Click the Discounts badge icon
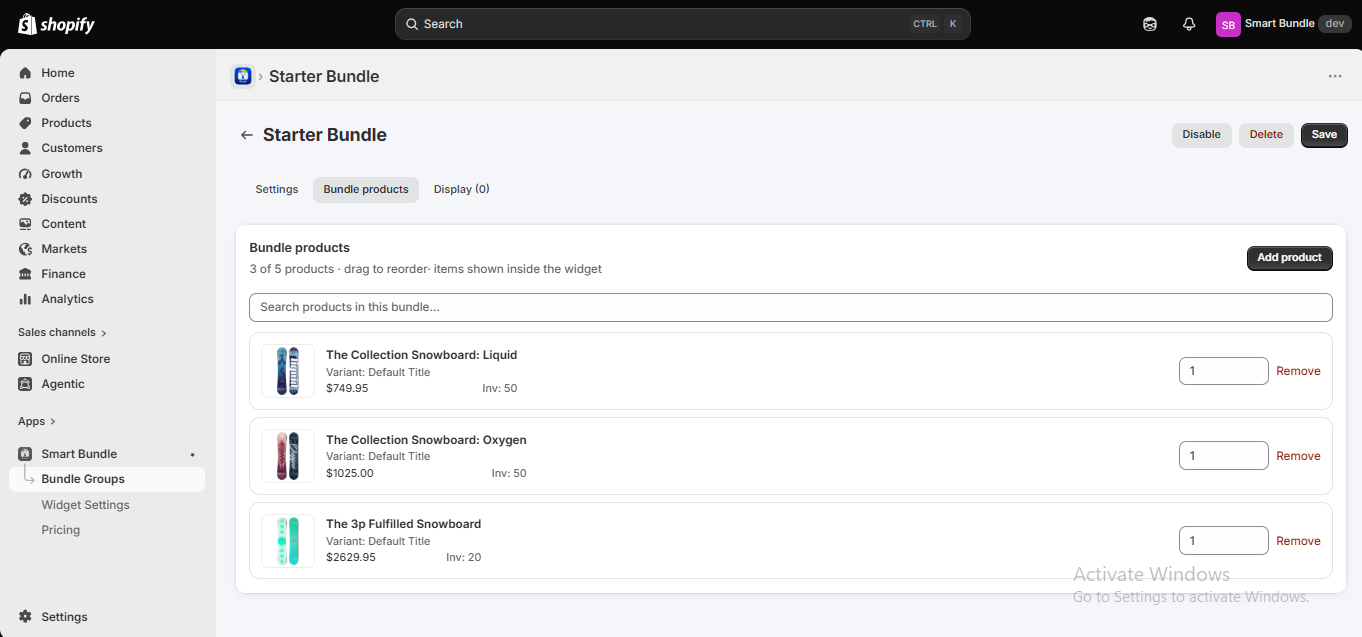 pyautogui.click(x=25, y=199)
